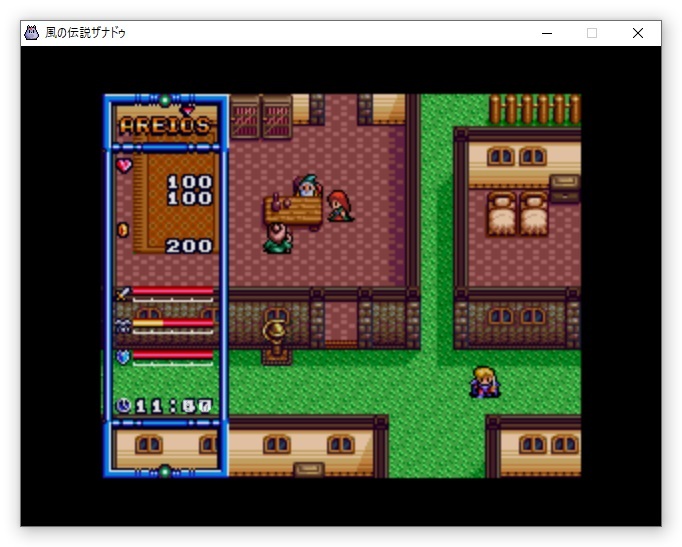Click the dresser beside the beds
682x547 pixels.
click(565, 188)
